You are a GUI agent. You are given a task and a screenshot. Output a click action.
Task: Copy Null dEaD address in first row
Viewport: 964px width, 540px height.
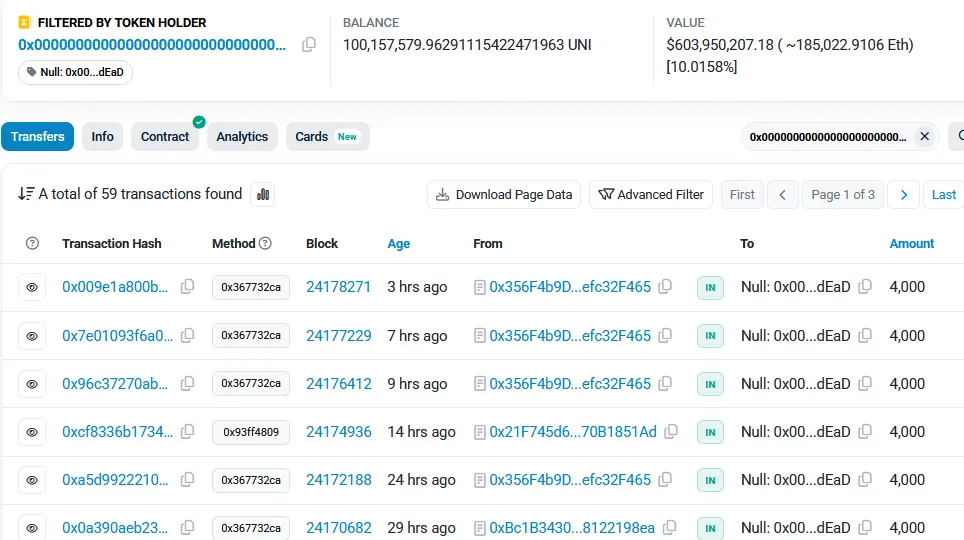point(865,287)
